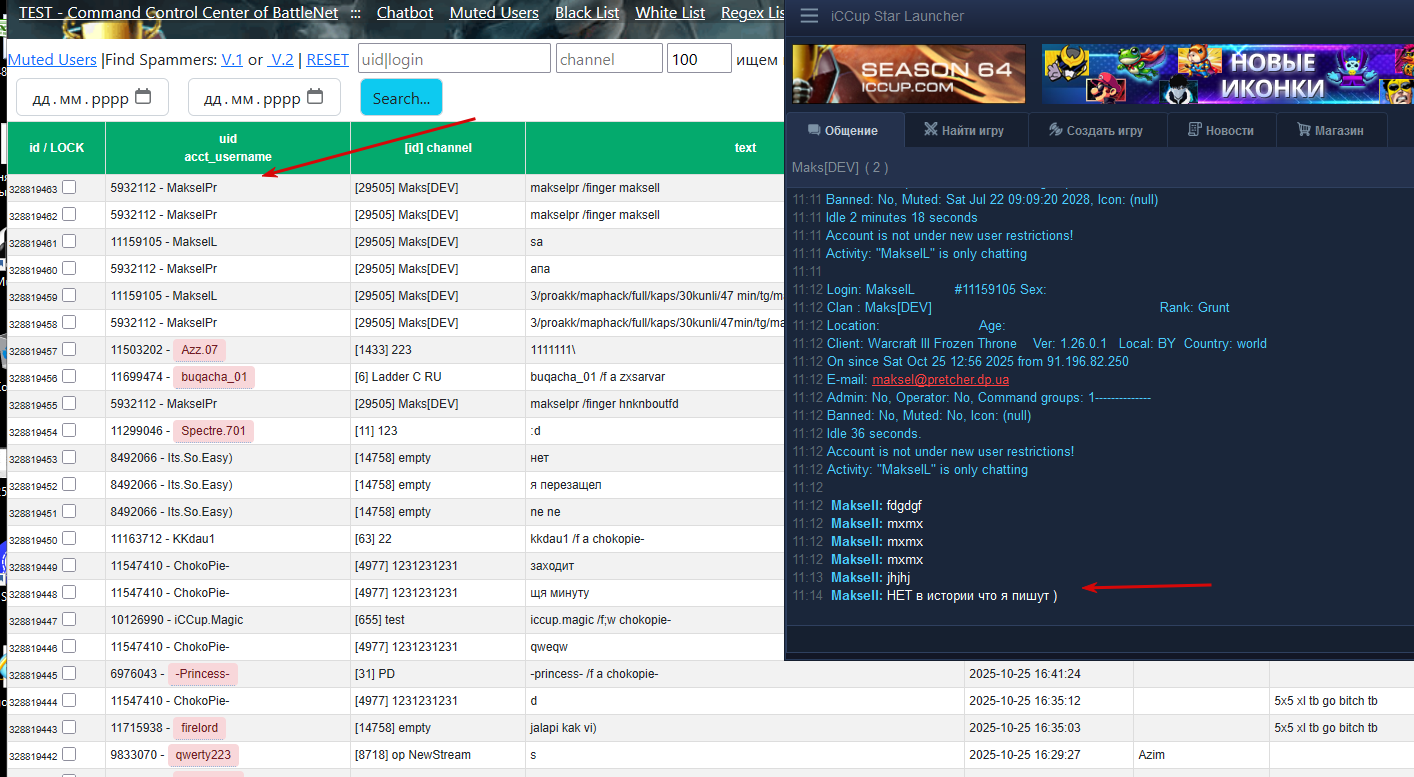Screen dimensions: 1414x777
Task: Click the Maks[DEV] ( 2 ) channel header
Action: tap(840, 167)
